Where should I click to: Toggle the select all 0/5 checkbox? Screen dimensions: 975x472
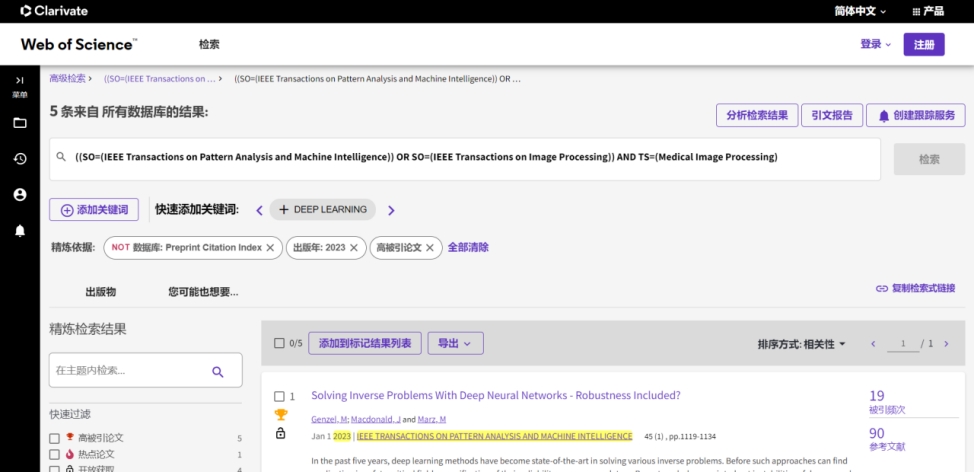tap(279, 343)
